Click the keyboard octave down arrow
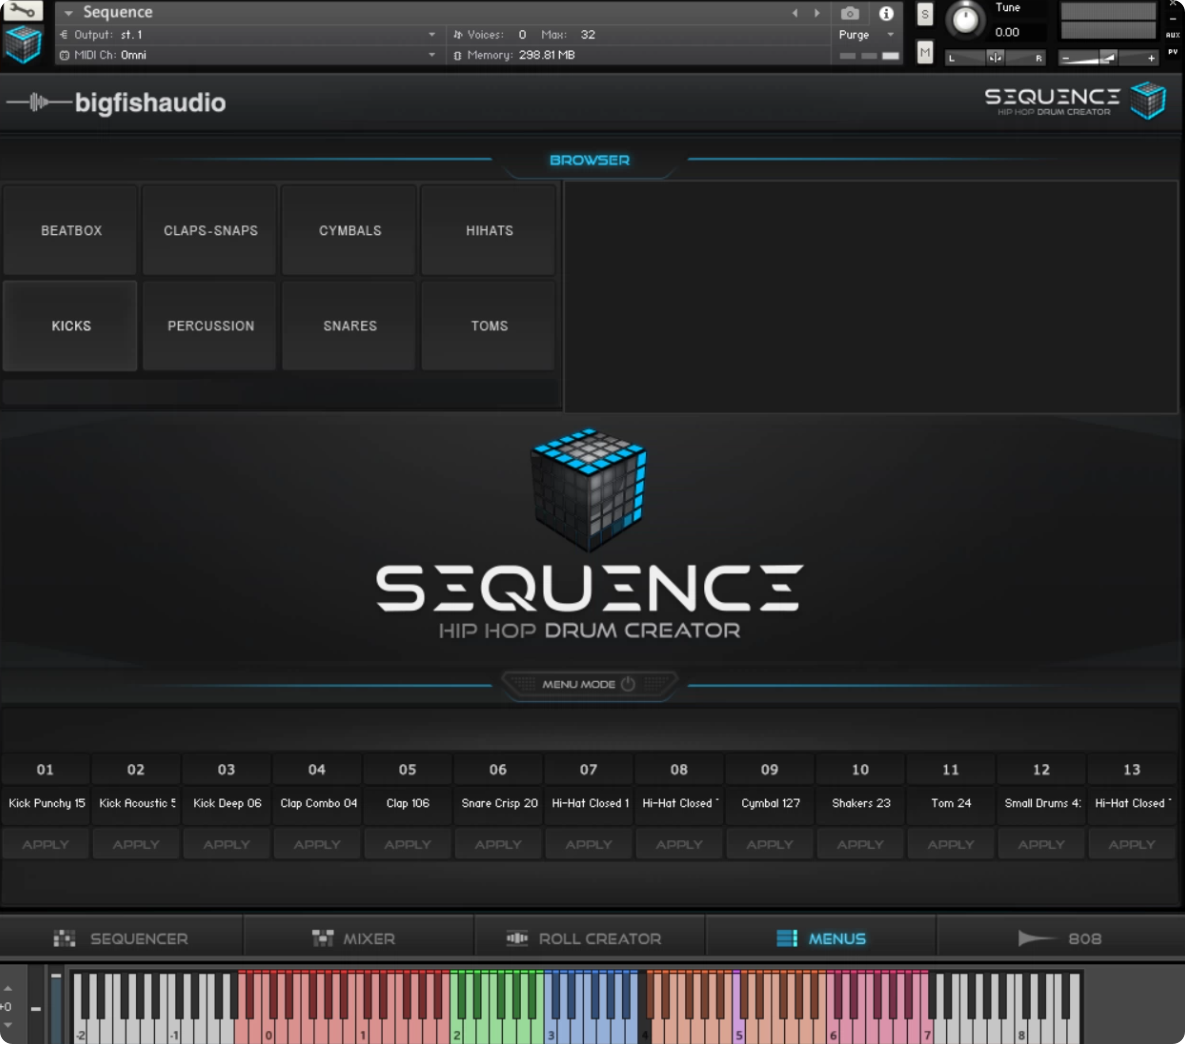This screenshot has width=1185, height=1044. [8, 1025]
